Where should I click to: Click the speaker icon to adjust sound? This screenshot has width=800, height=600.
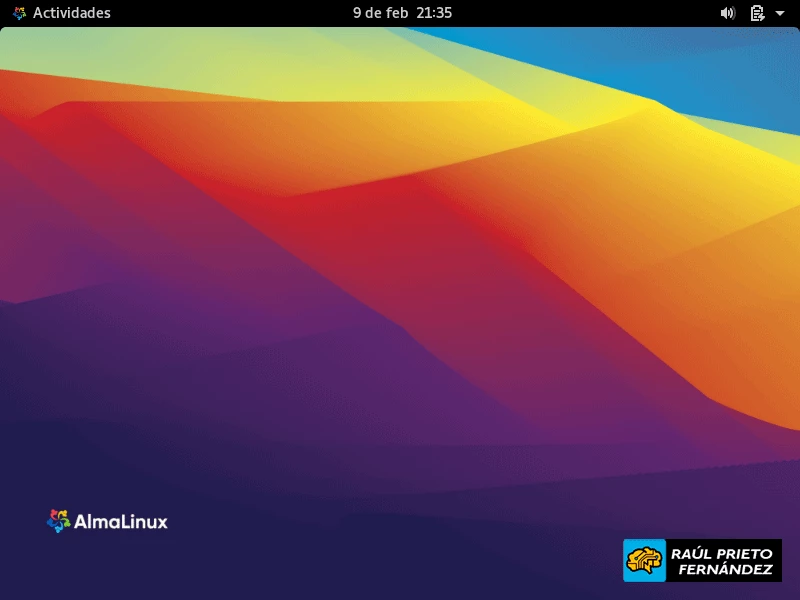coord(729,13)
